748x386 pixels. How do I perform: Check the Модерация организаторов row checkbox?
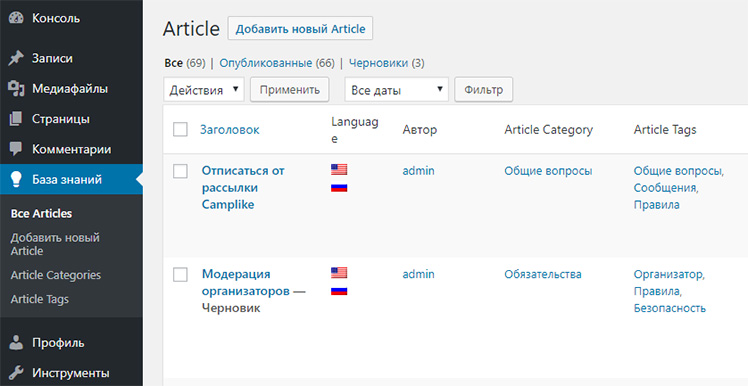click(x=180, y=274)
